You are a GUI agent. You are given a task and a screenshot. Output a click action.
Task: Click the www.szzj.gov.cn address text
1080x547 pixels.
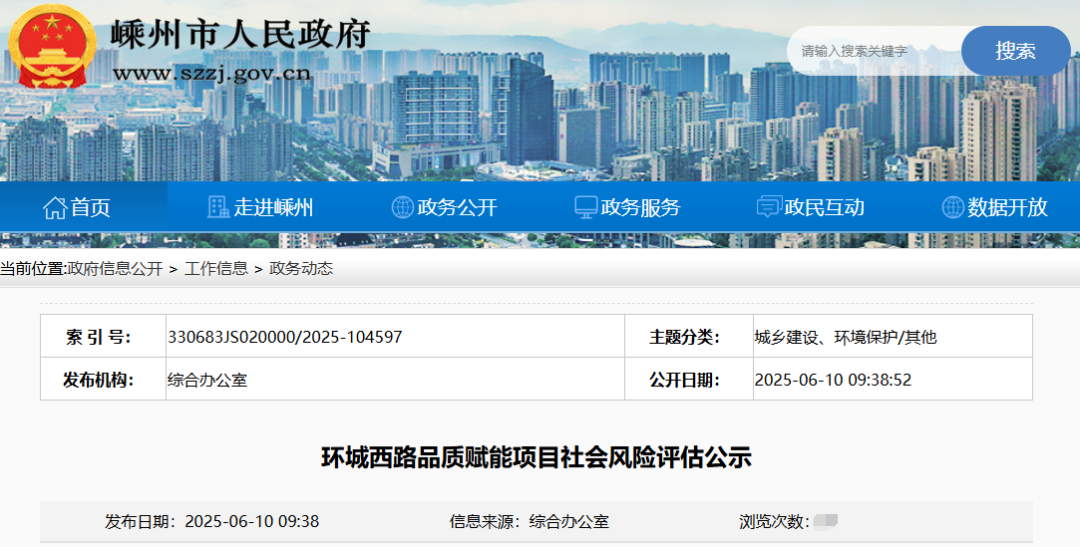(x=211, y=73)
